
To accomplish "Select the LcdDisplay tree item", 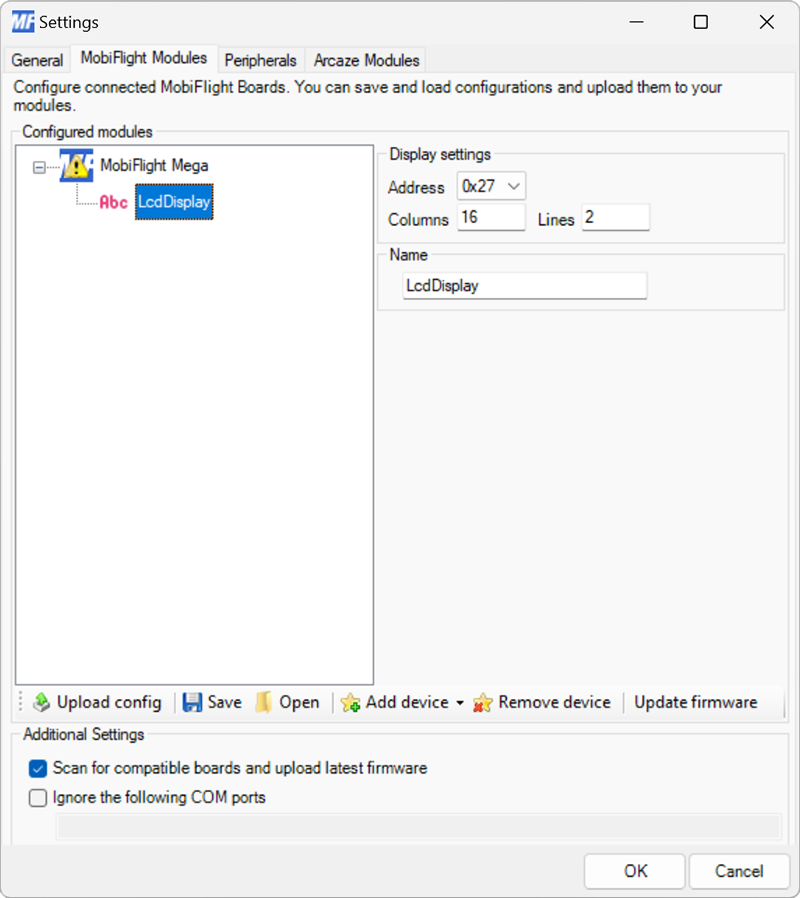I will pyautogui.click(x=173, y=201).
